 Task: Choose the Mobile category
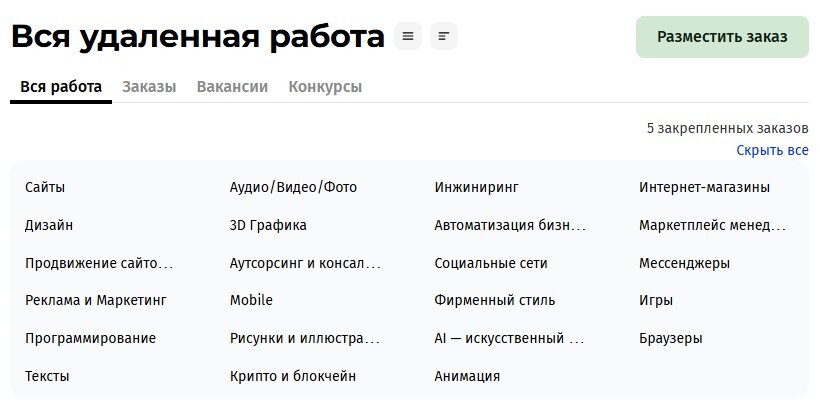pyautogui.click(x=251, y=300)
